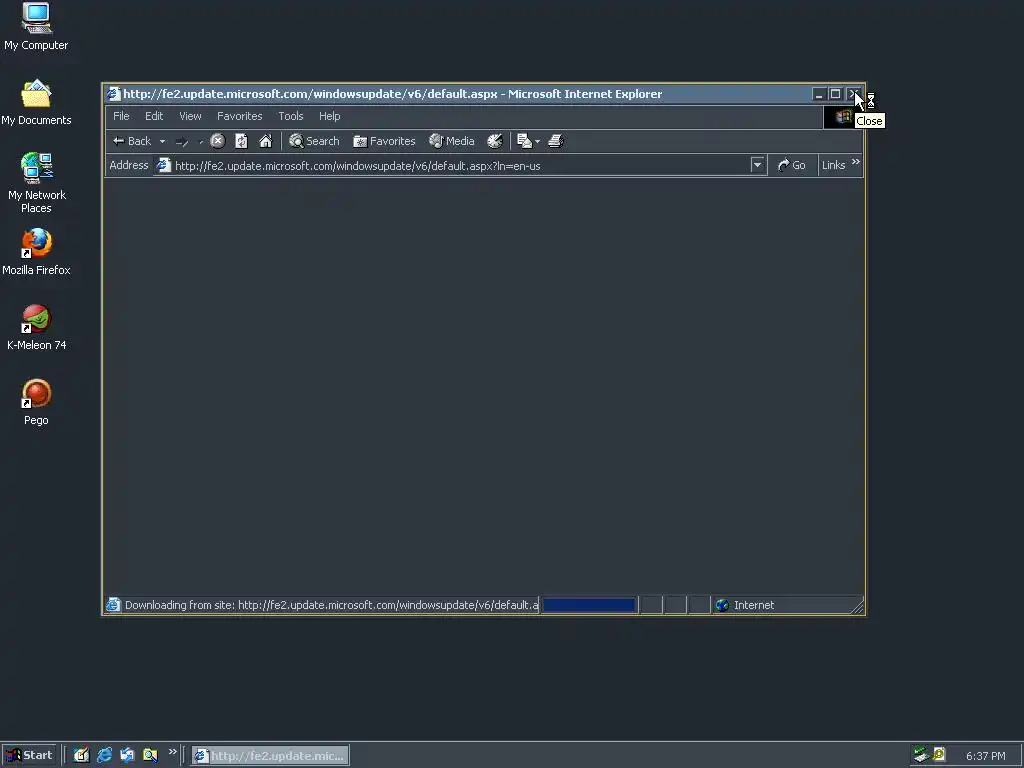This screenshot has height=768, width=1024.
Task: Expand Quick Launch overflow chevron
Action: [x=172, y=752]
